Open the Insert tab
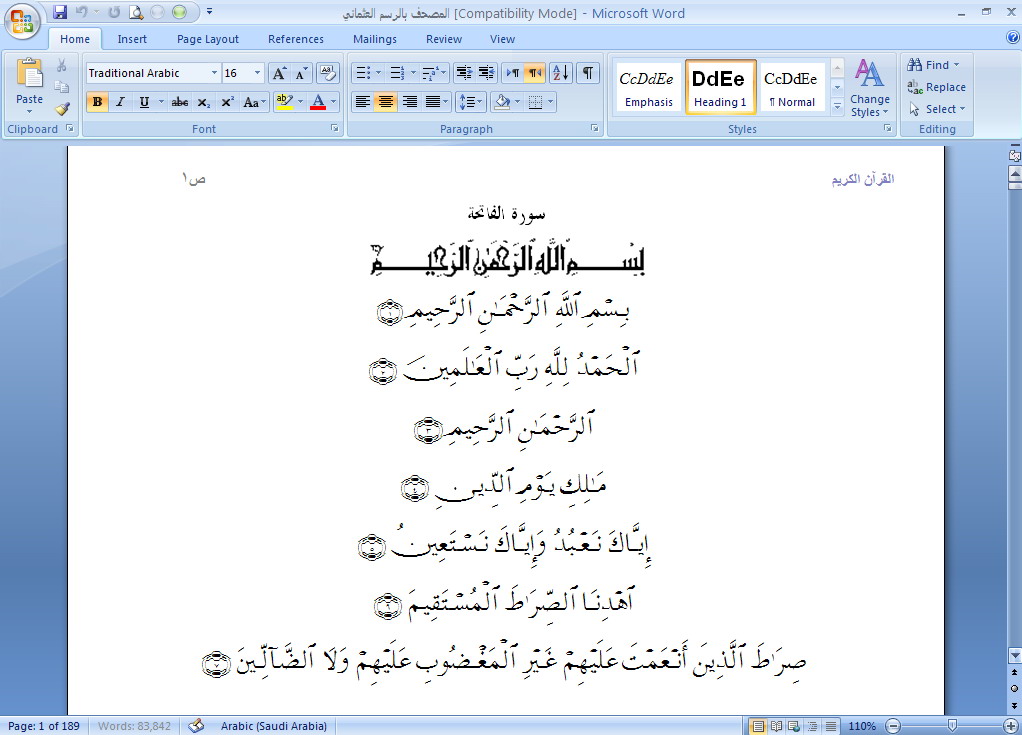This screenshot has height=735, width=1022. click(132, 39)
